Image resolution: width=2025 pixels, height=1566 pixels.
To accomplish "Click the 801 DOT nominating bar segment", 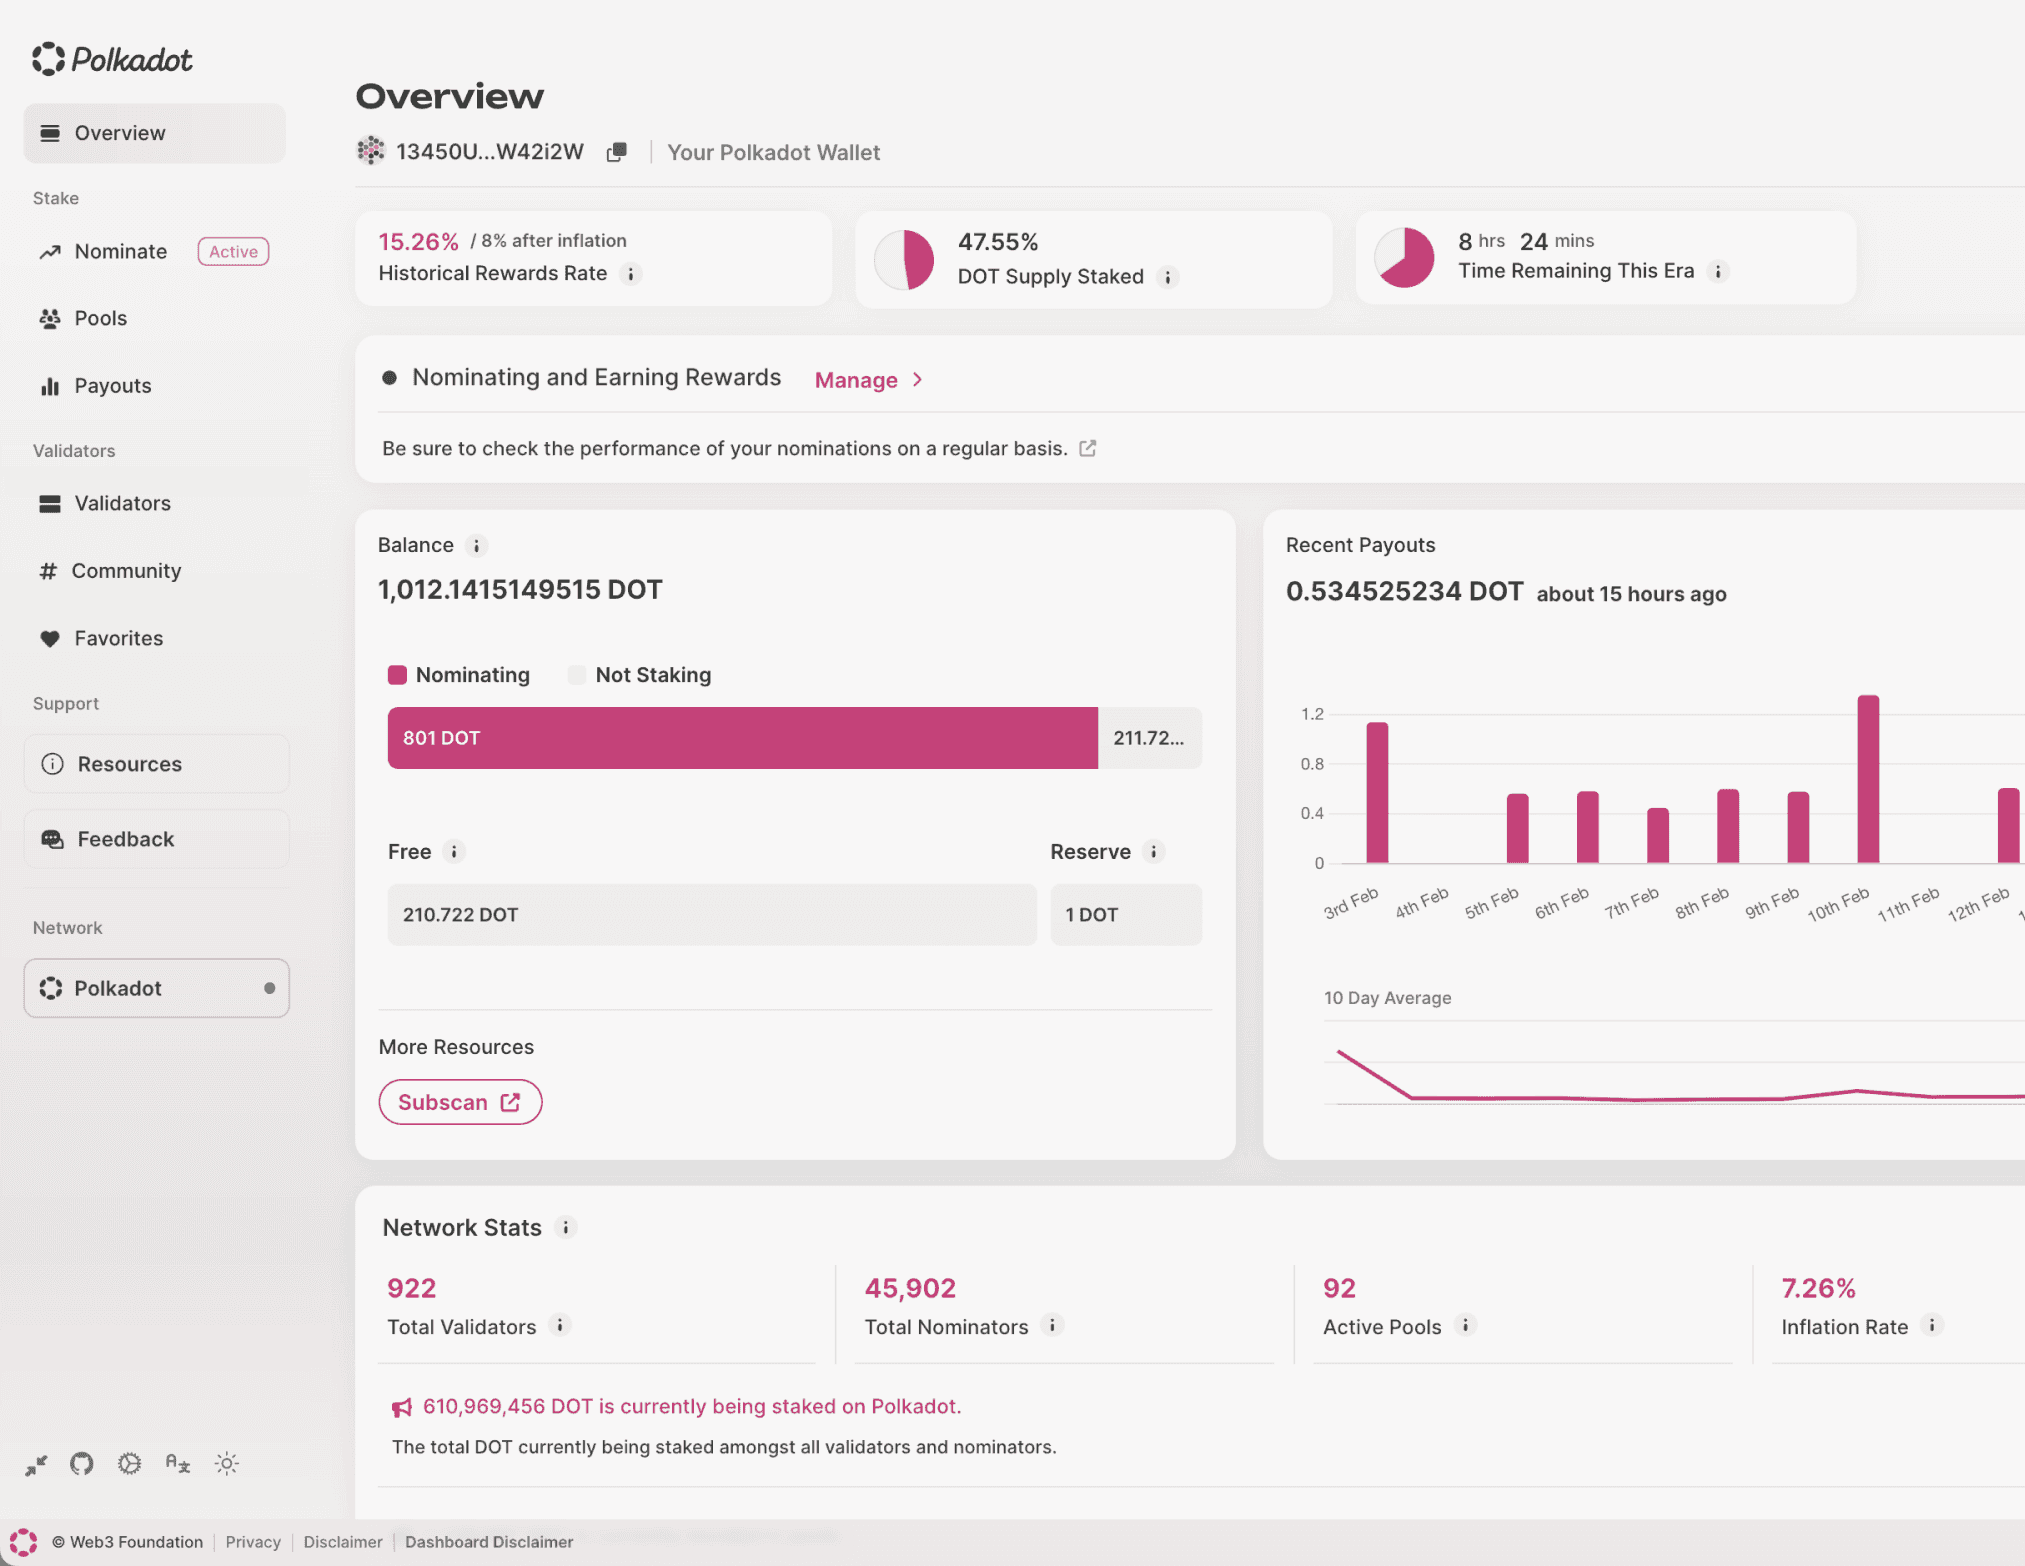I will pos(742,738).
